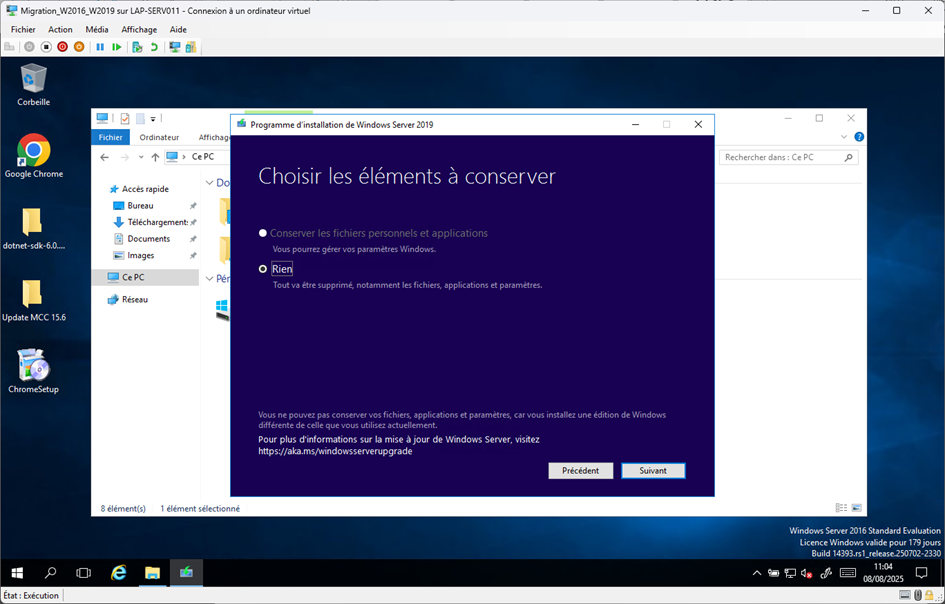Click the muted volume tray icon
This screenshot has width=945, height=604.
(x=806, y=573)
